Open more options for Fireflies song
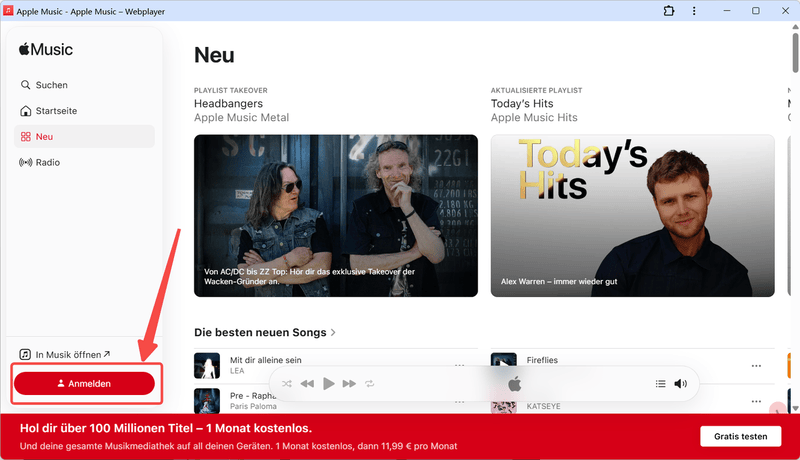This screenshot has height=460, width=800. pyautogui.click(x=756, y=366)
